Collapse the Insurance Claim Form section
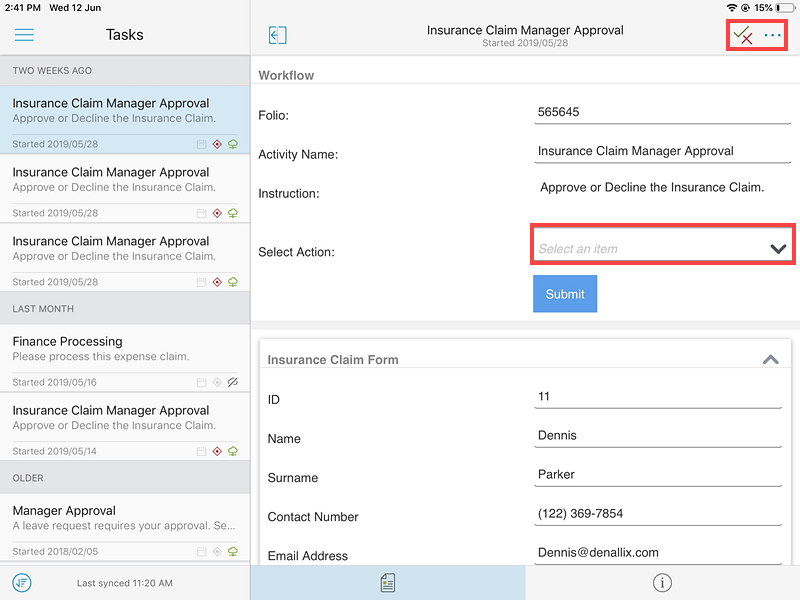Screen dimensions: 800x600 (770, 360)
